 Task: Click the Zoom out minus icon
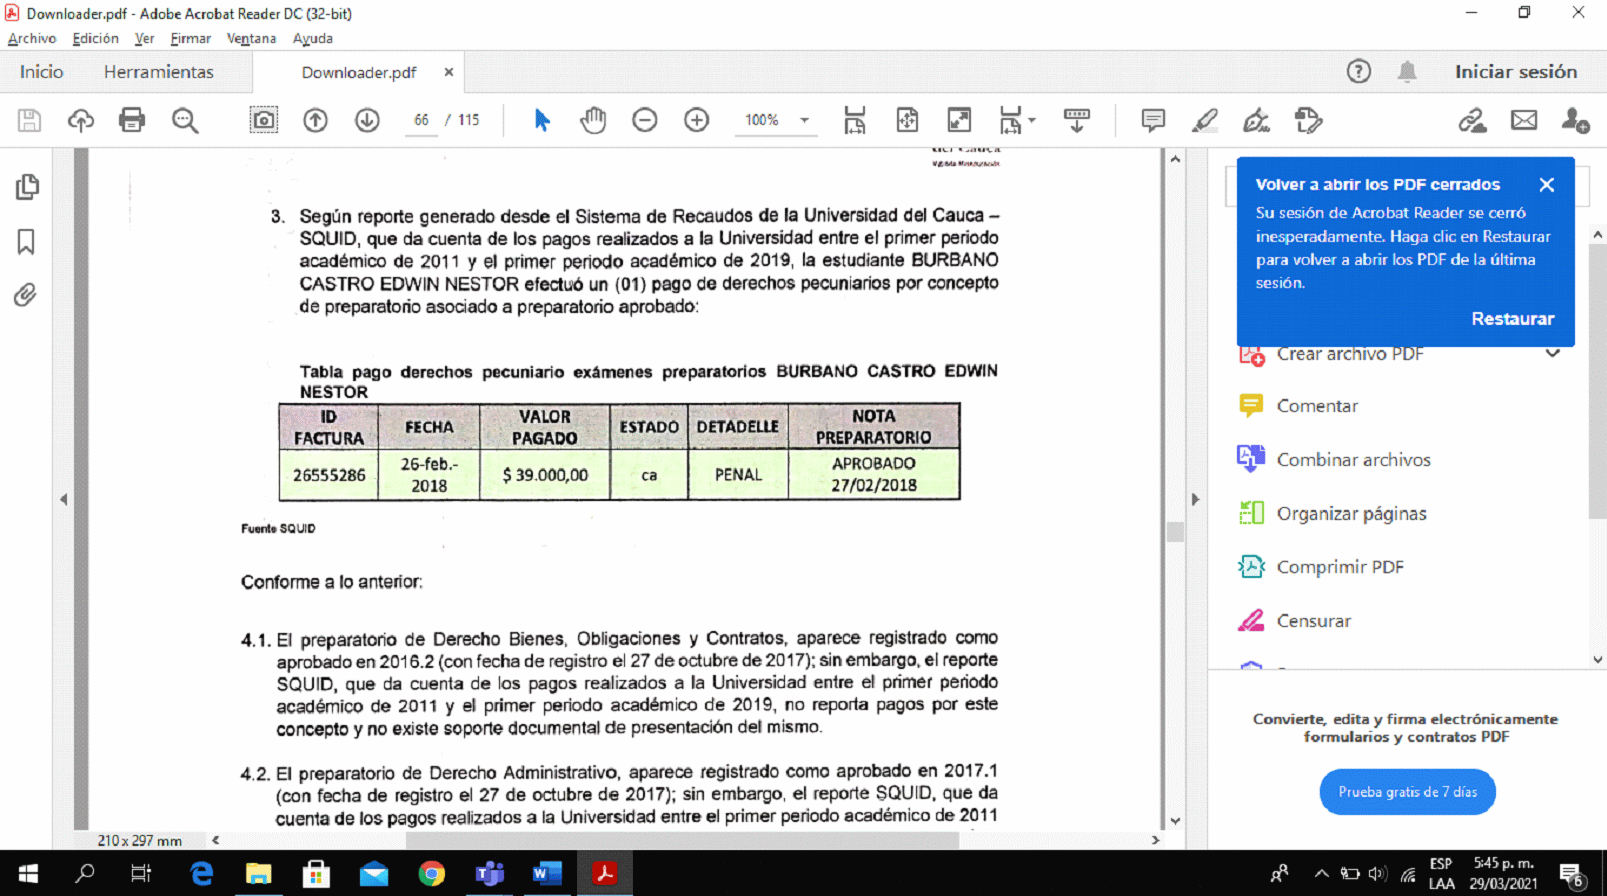coord(645,120)
